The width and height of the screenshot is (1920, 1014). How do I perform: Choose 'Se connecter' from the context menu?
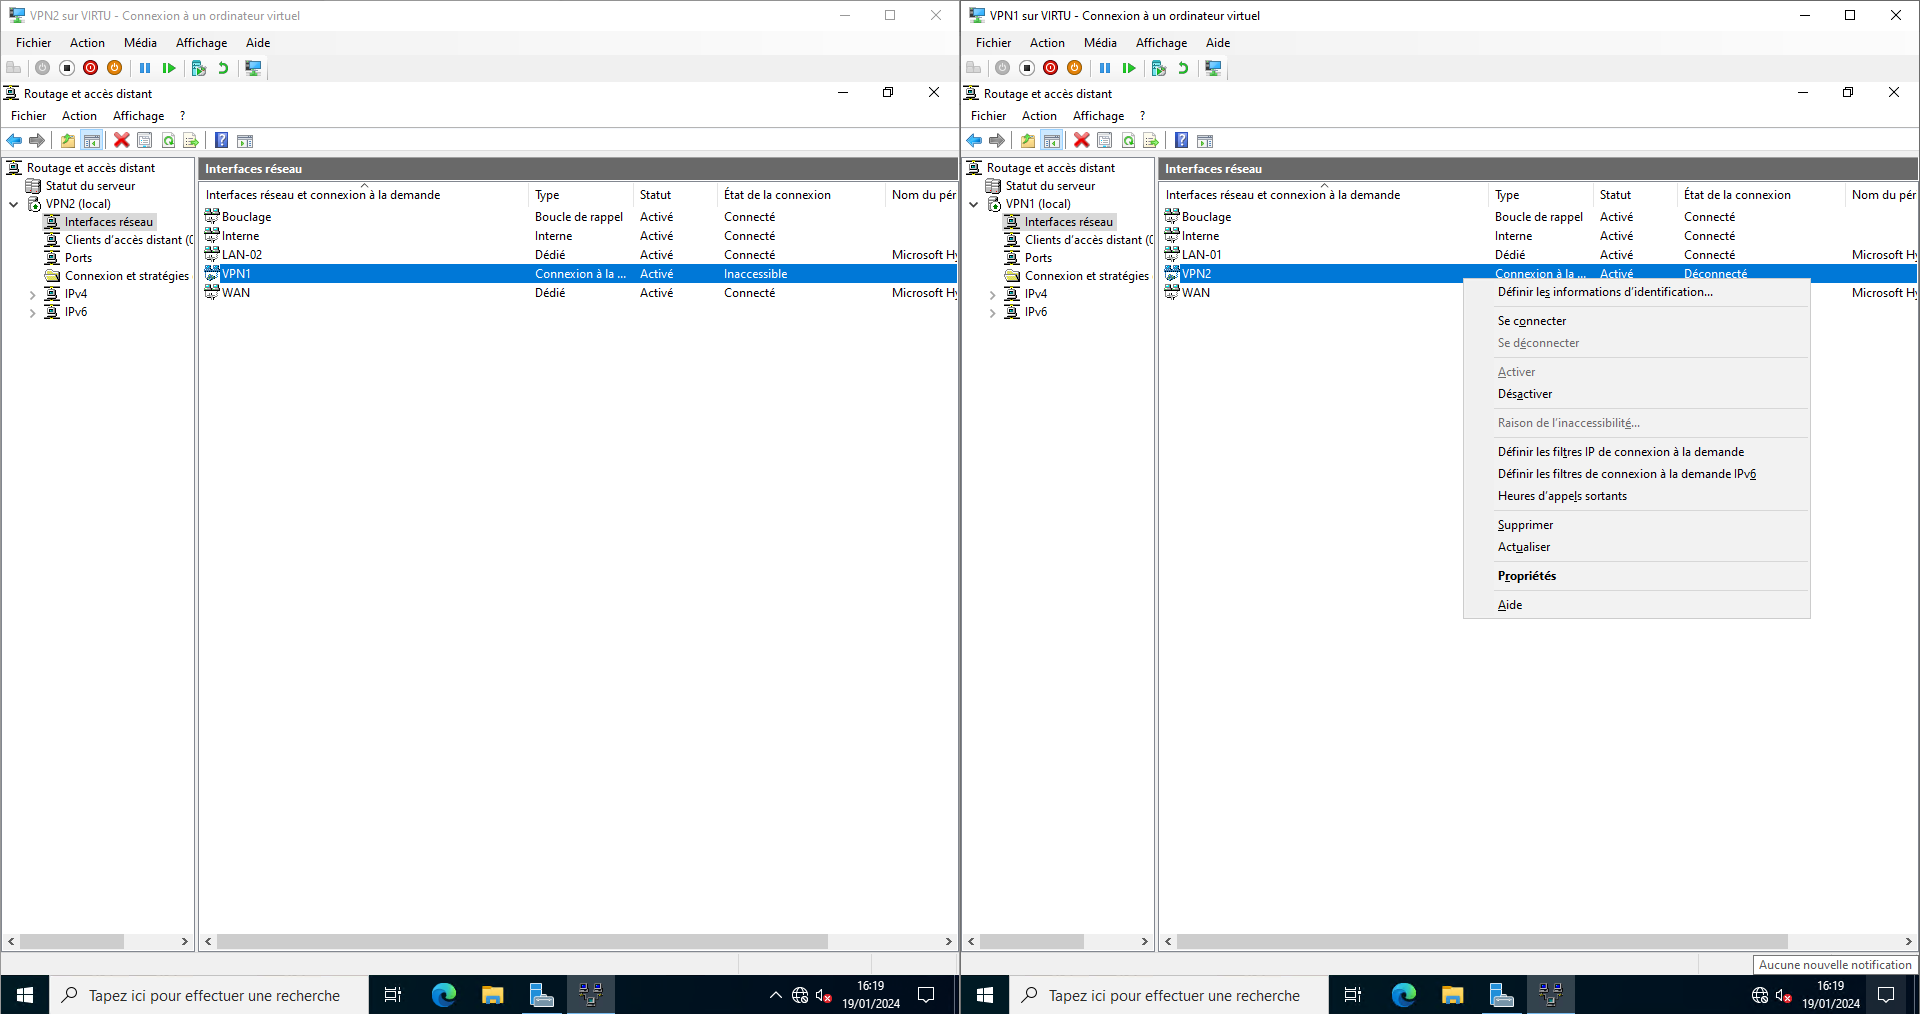(1531, 321)
